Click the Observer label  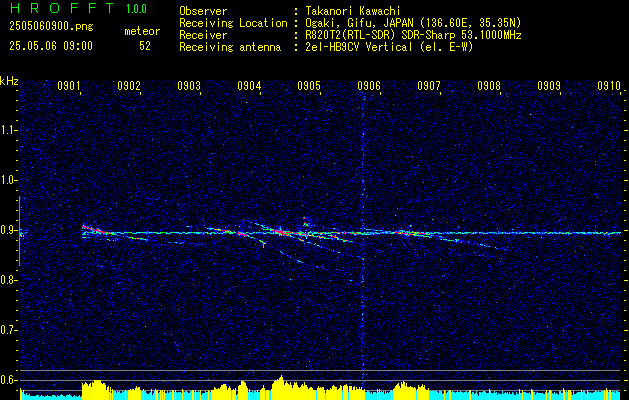click(x=203, y=11)
